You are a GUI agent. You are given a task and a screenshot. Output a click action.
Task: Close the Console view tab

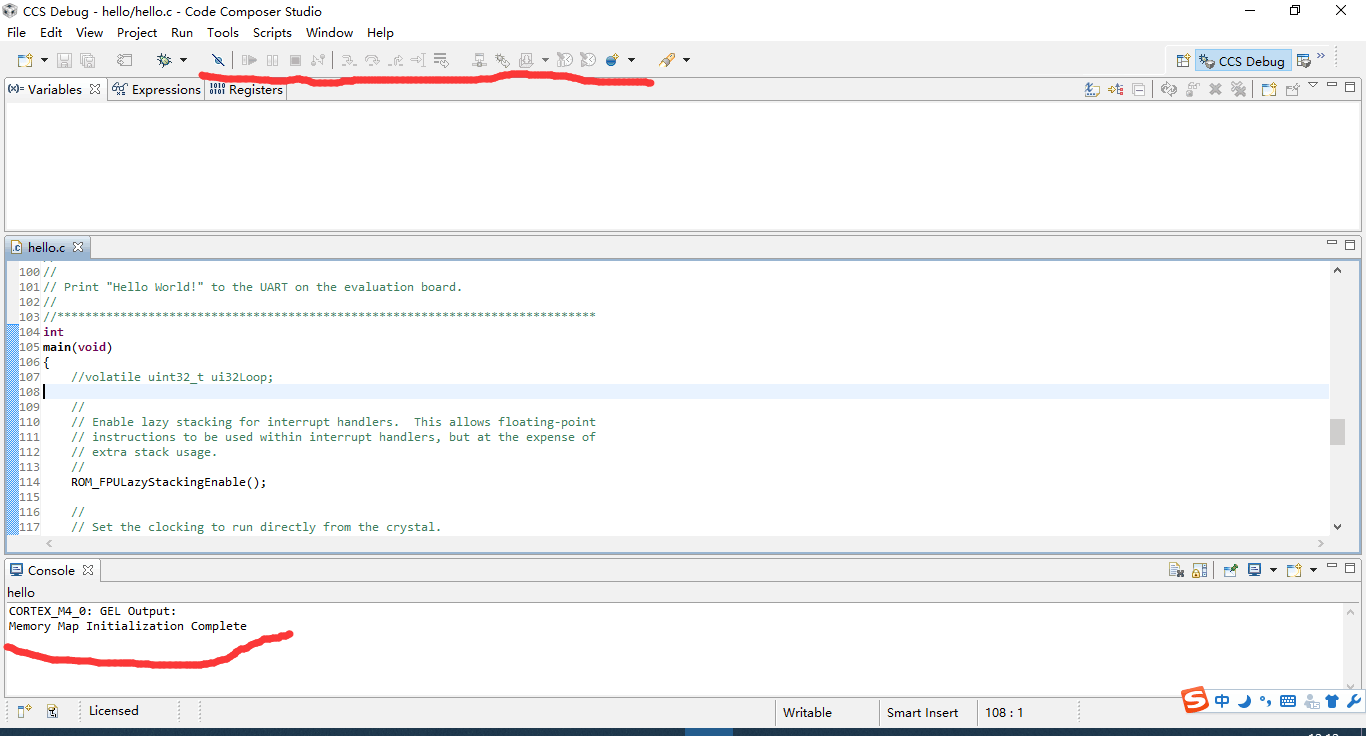click(88, 570)
